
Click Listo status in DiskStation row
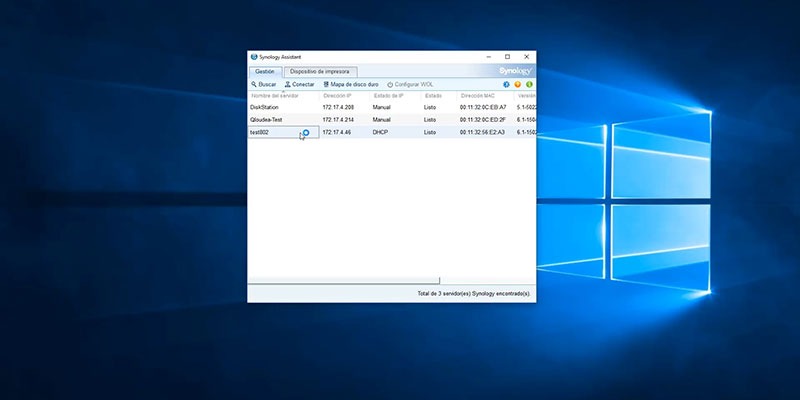[430, 107]
